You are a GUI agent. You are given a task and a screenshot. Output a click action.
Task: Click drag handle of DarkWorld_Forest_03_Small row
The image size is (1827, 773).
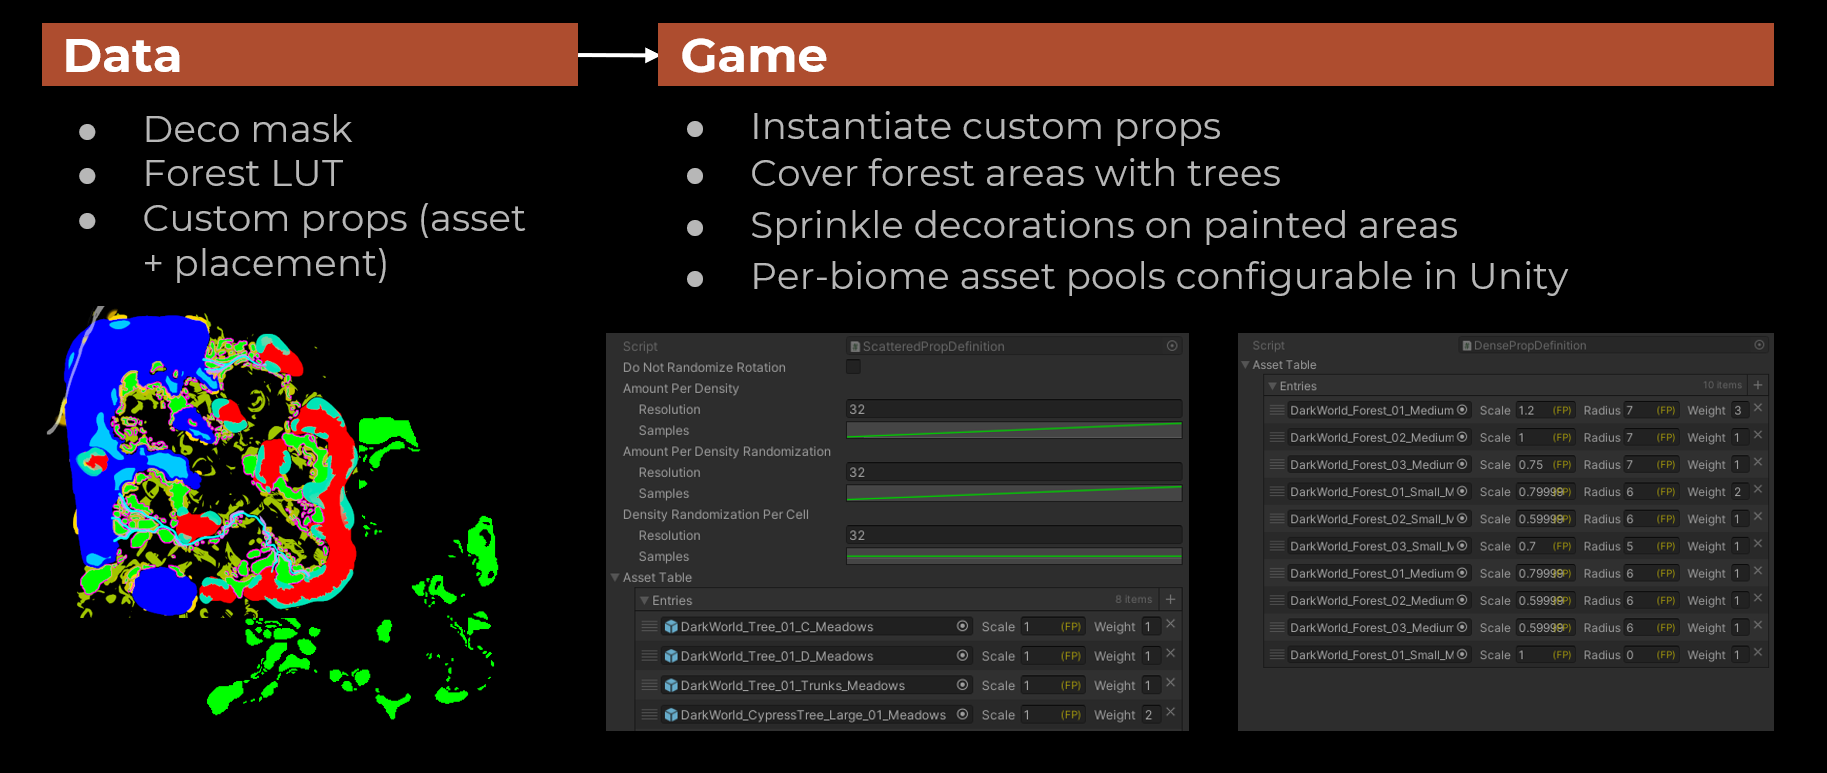click(x=1276, y=547)
